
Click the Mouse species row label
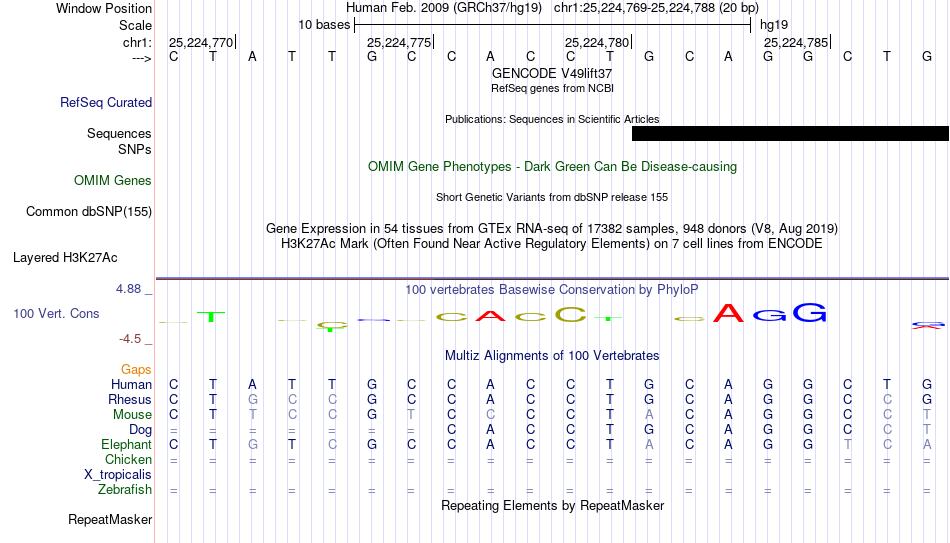[132, 415]
